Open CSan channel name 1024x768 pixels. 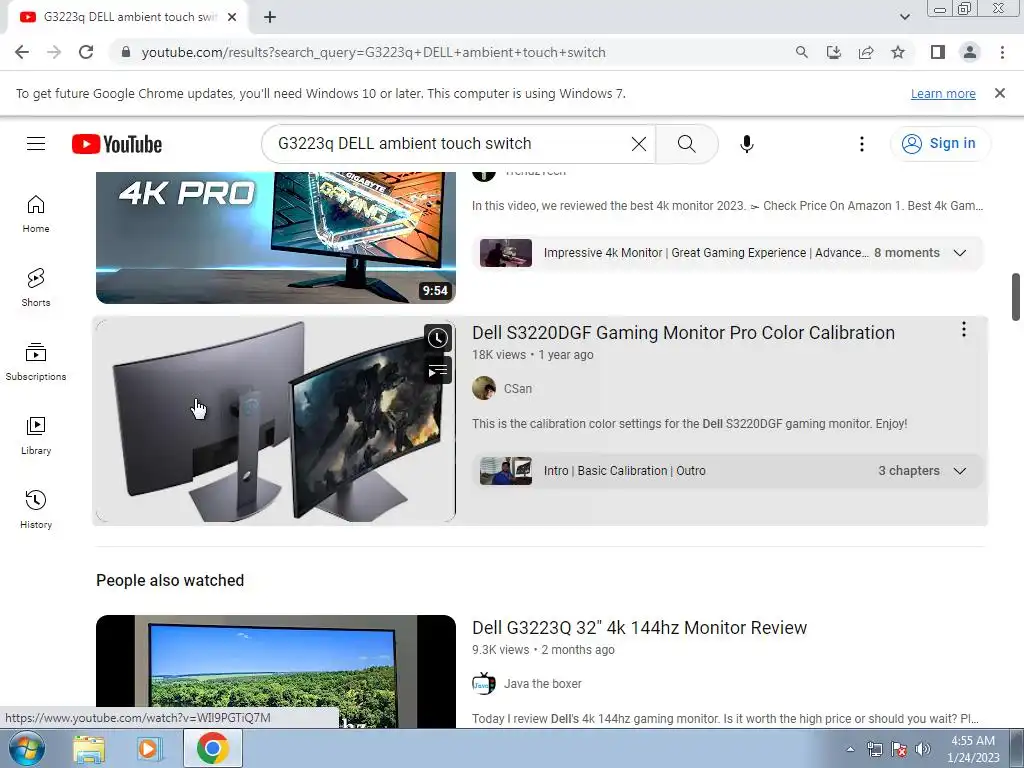click(518, 389)
